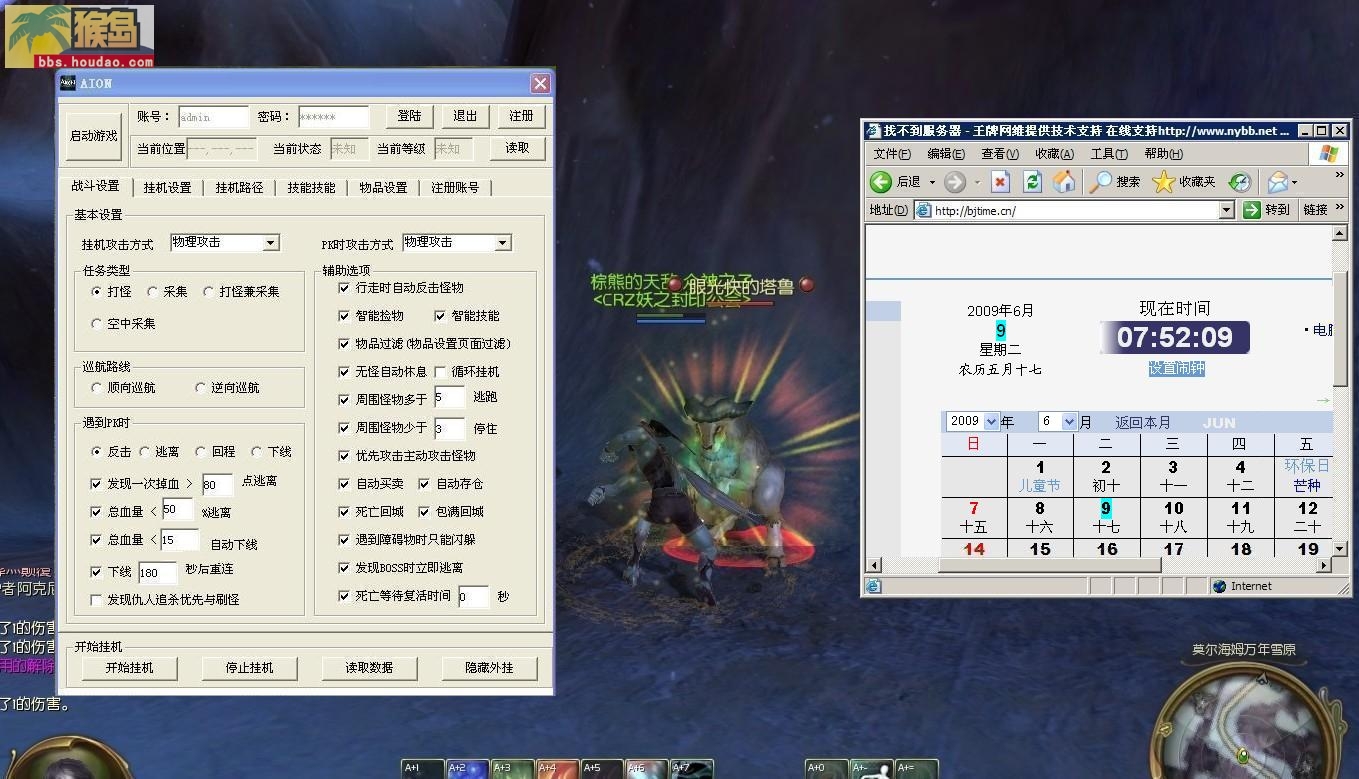The width and height of the screenshot is (1359, 779).
Task: Open PK时攻击方式 dropdown
Action: [x=502, y=243]
